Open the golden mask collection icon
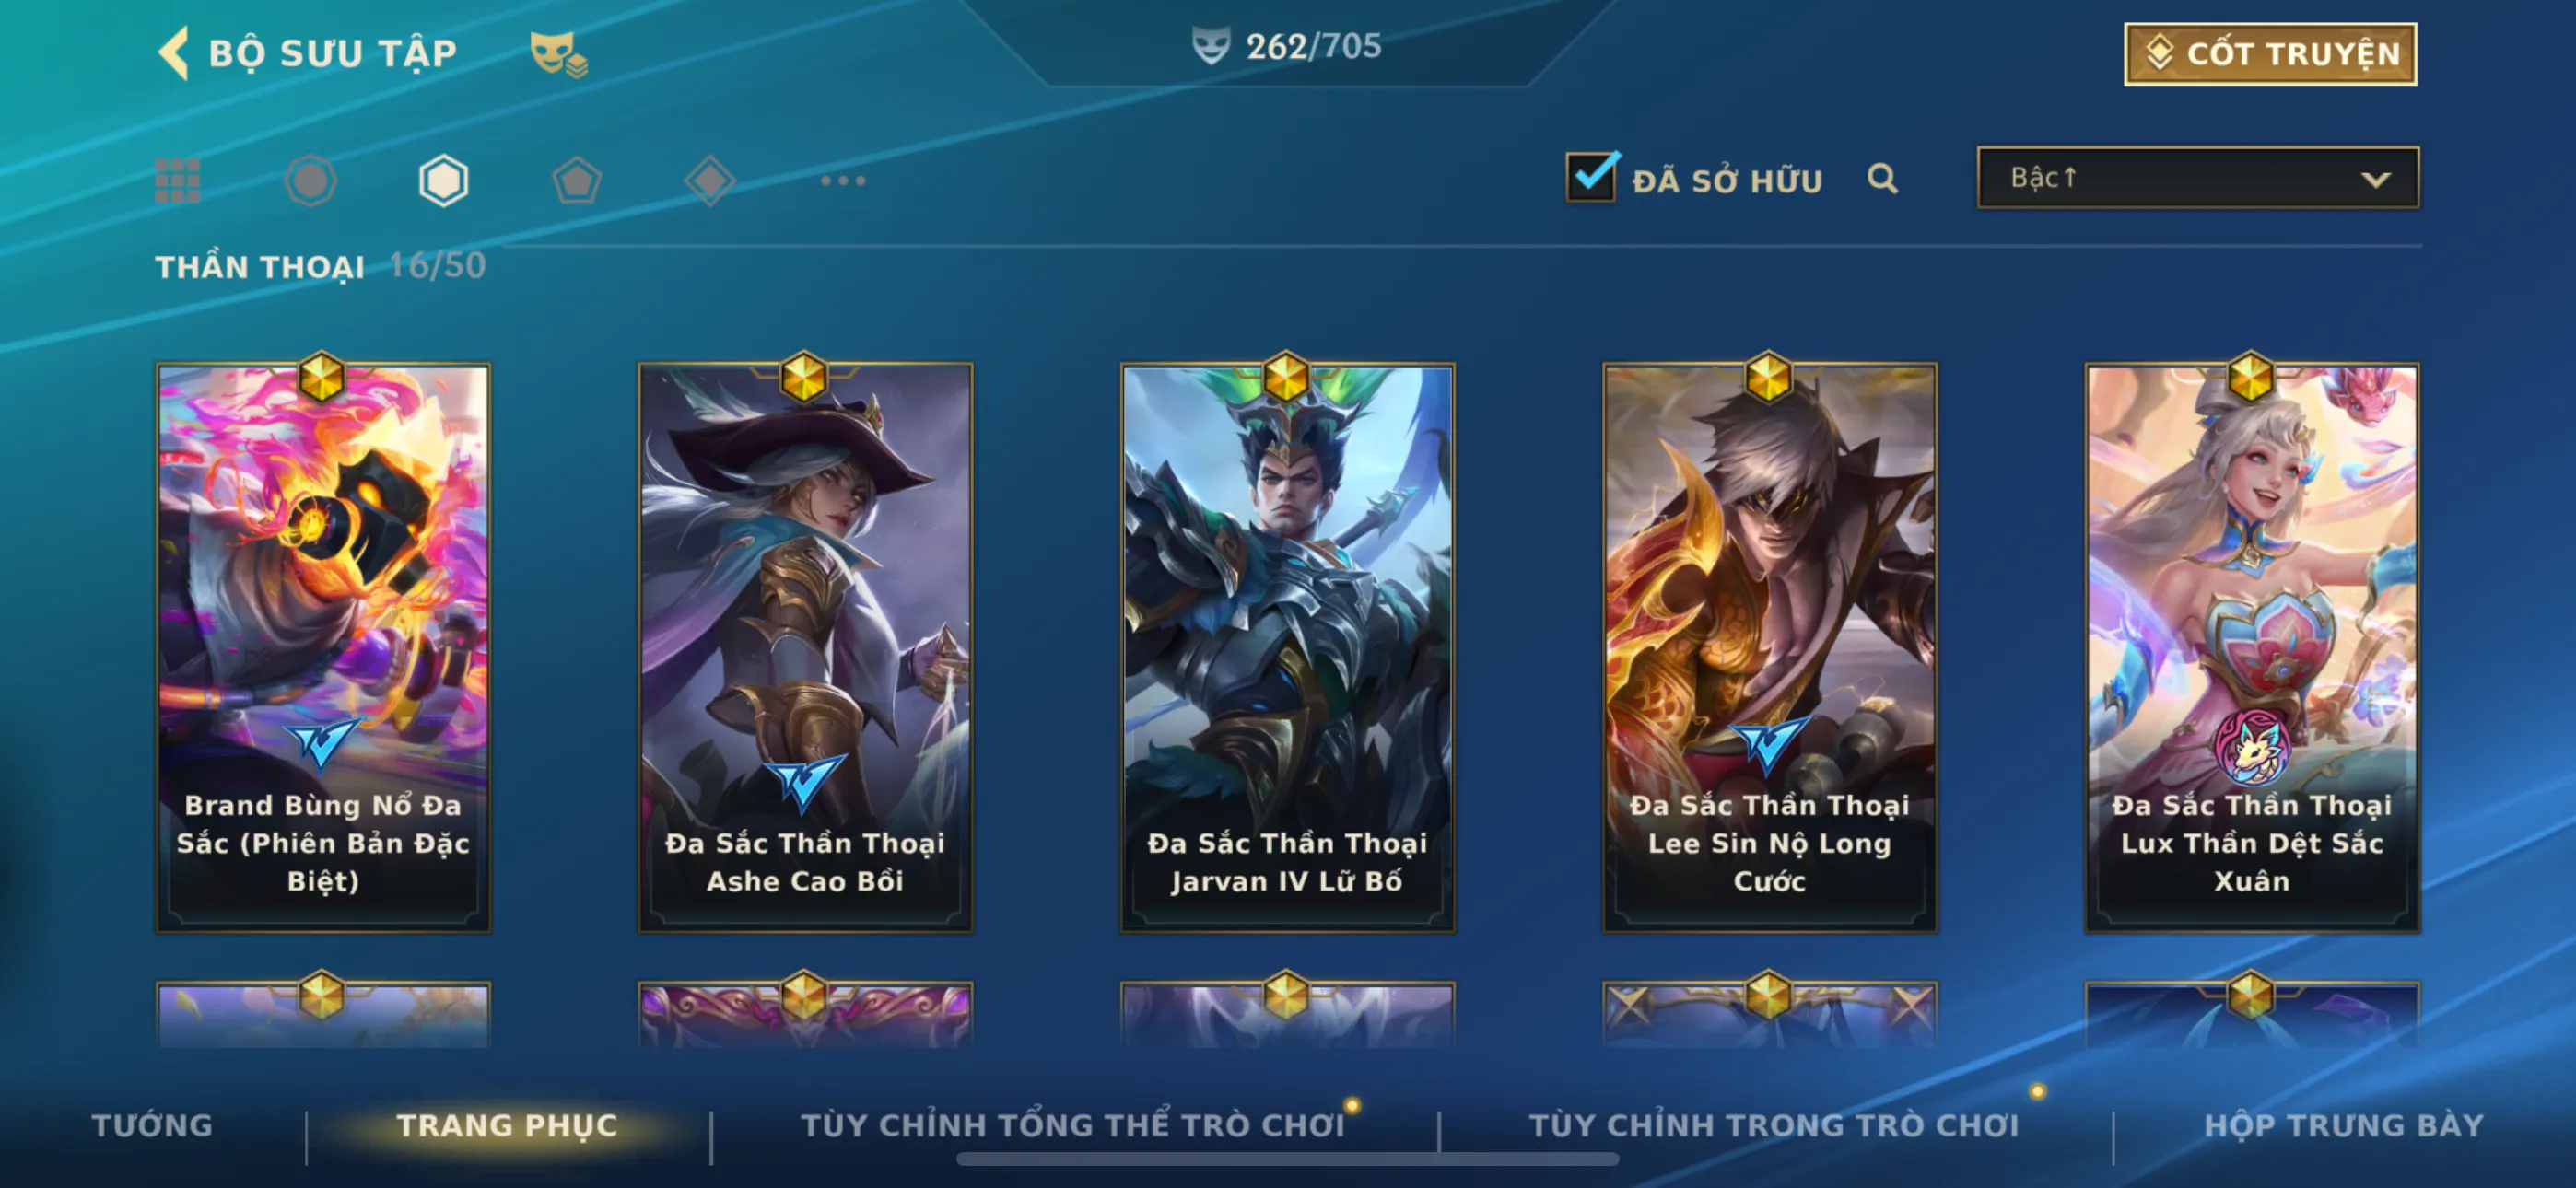This screenshot has width=2576, height=1188. point(558,54)
